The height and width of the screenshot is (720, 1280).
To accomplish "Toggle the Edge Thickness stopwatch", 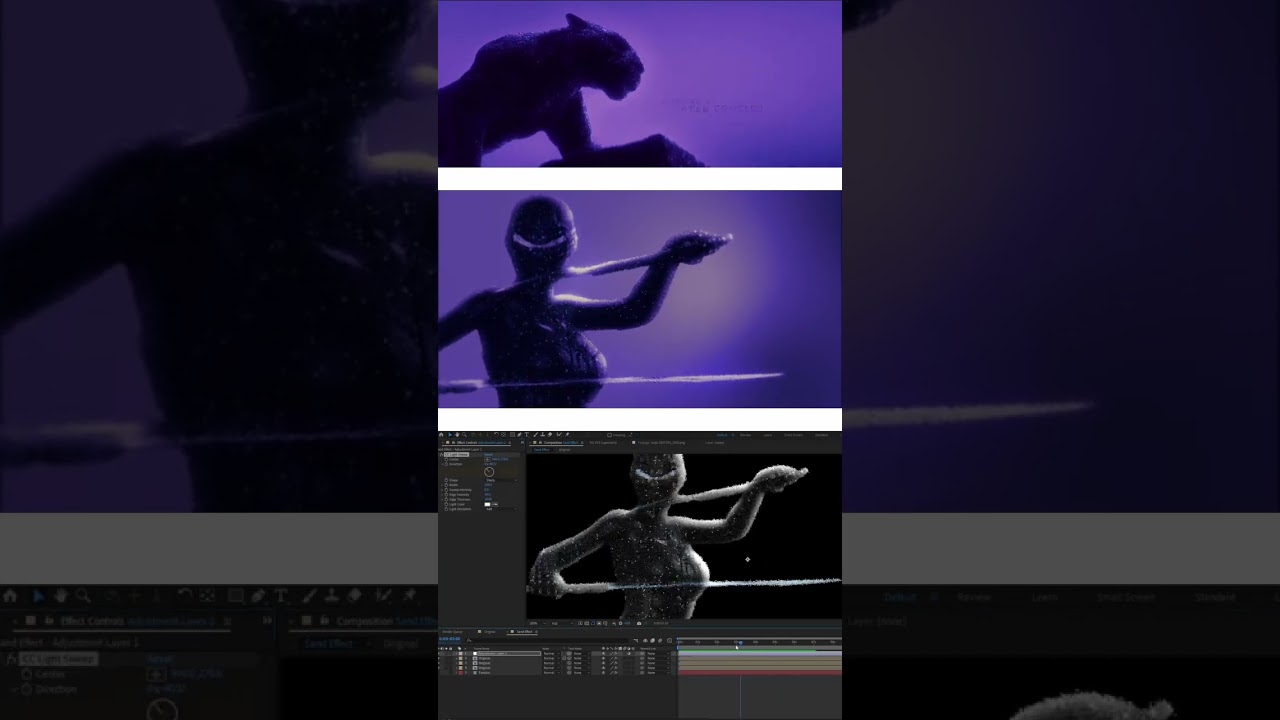I will pos(446,499).
